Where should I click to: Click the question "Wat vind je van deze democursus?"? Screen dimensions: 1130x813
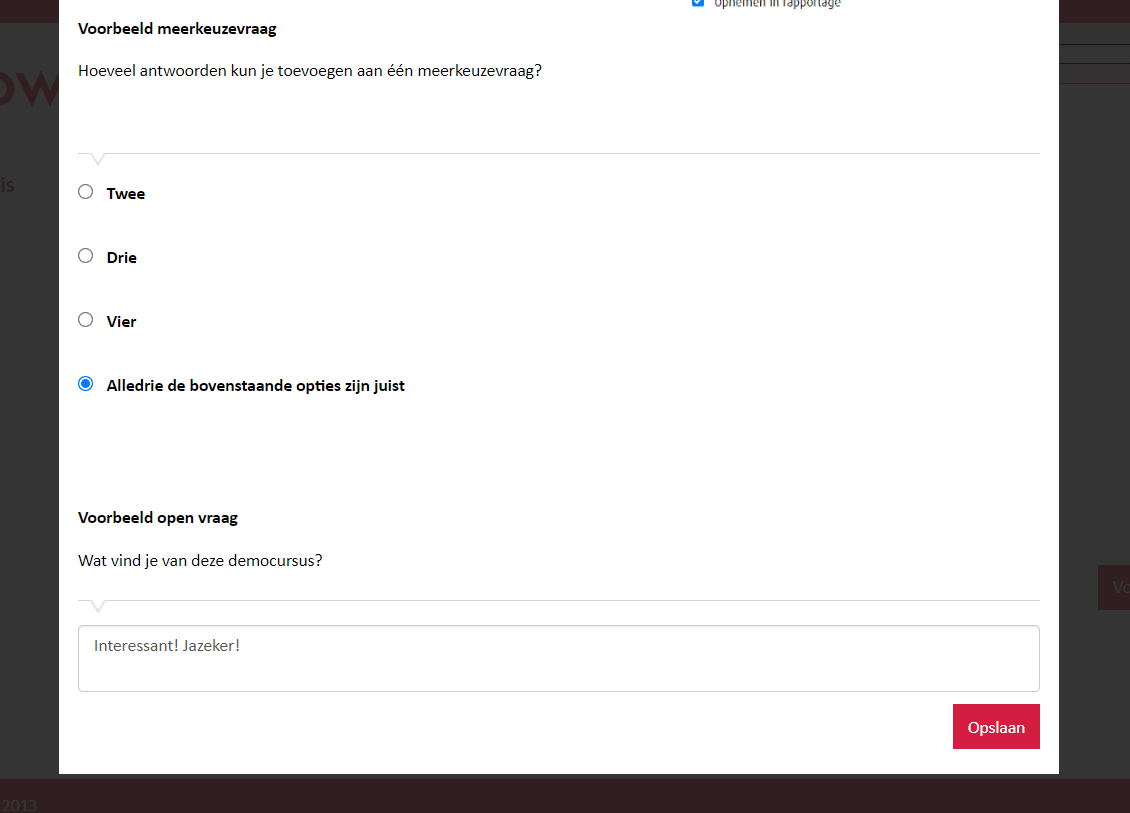[200, 561]
